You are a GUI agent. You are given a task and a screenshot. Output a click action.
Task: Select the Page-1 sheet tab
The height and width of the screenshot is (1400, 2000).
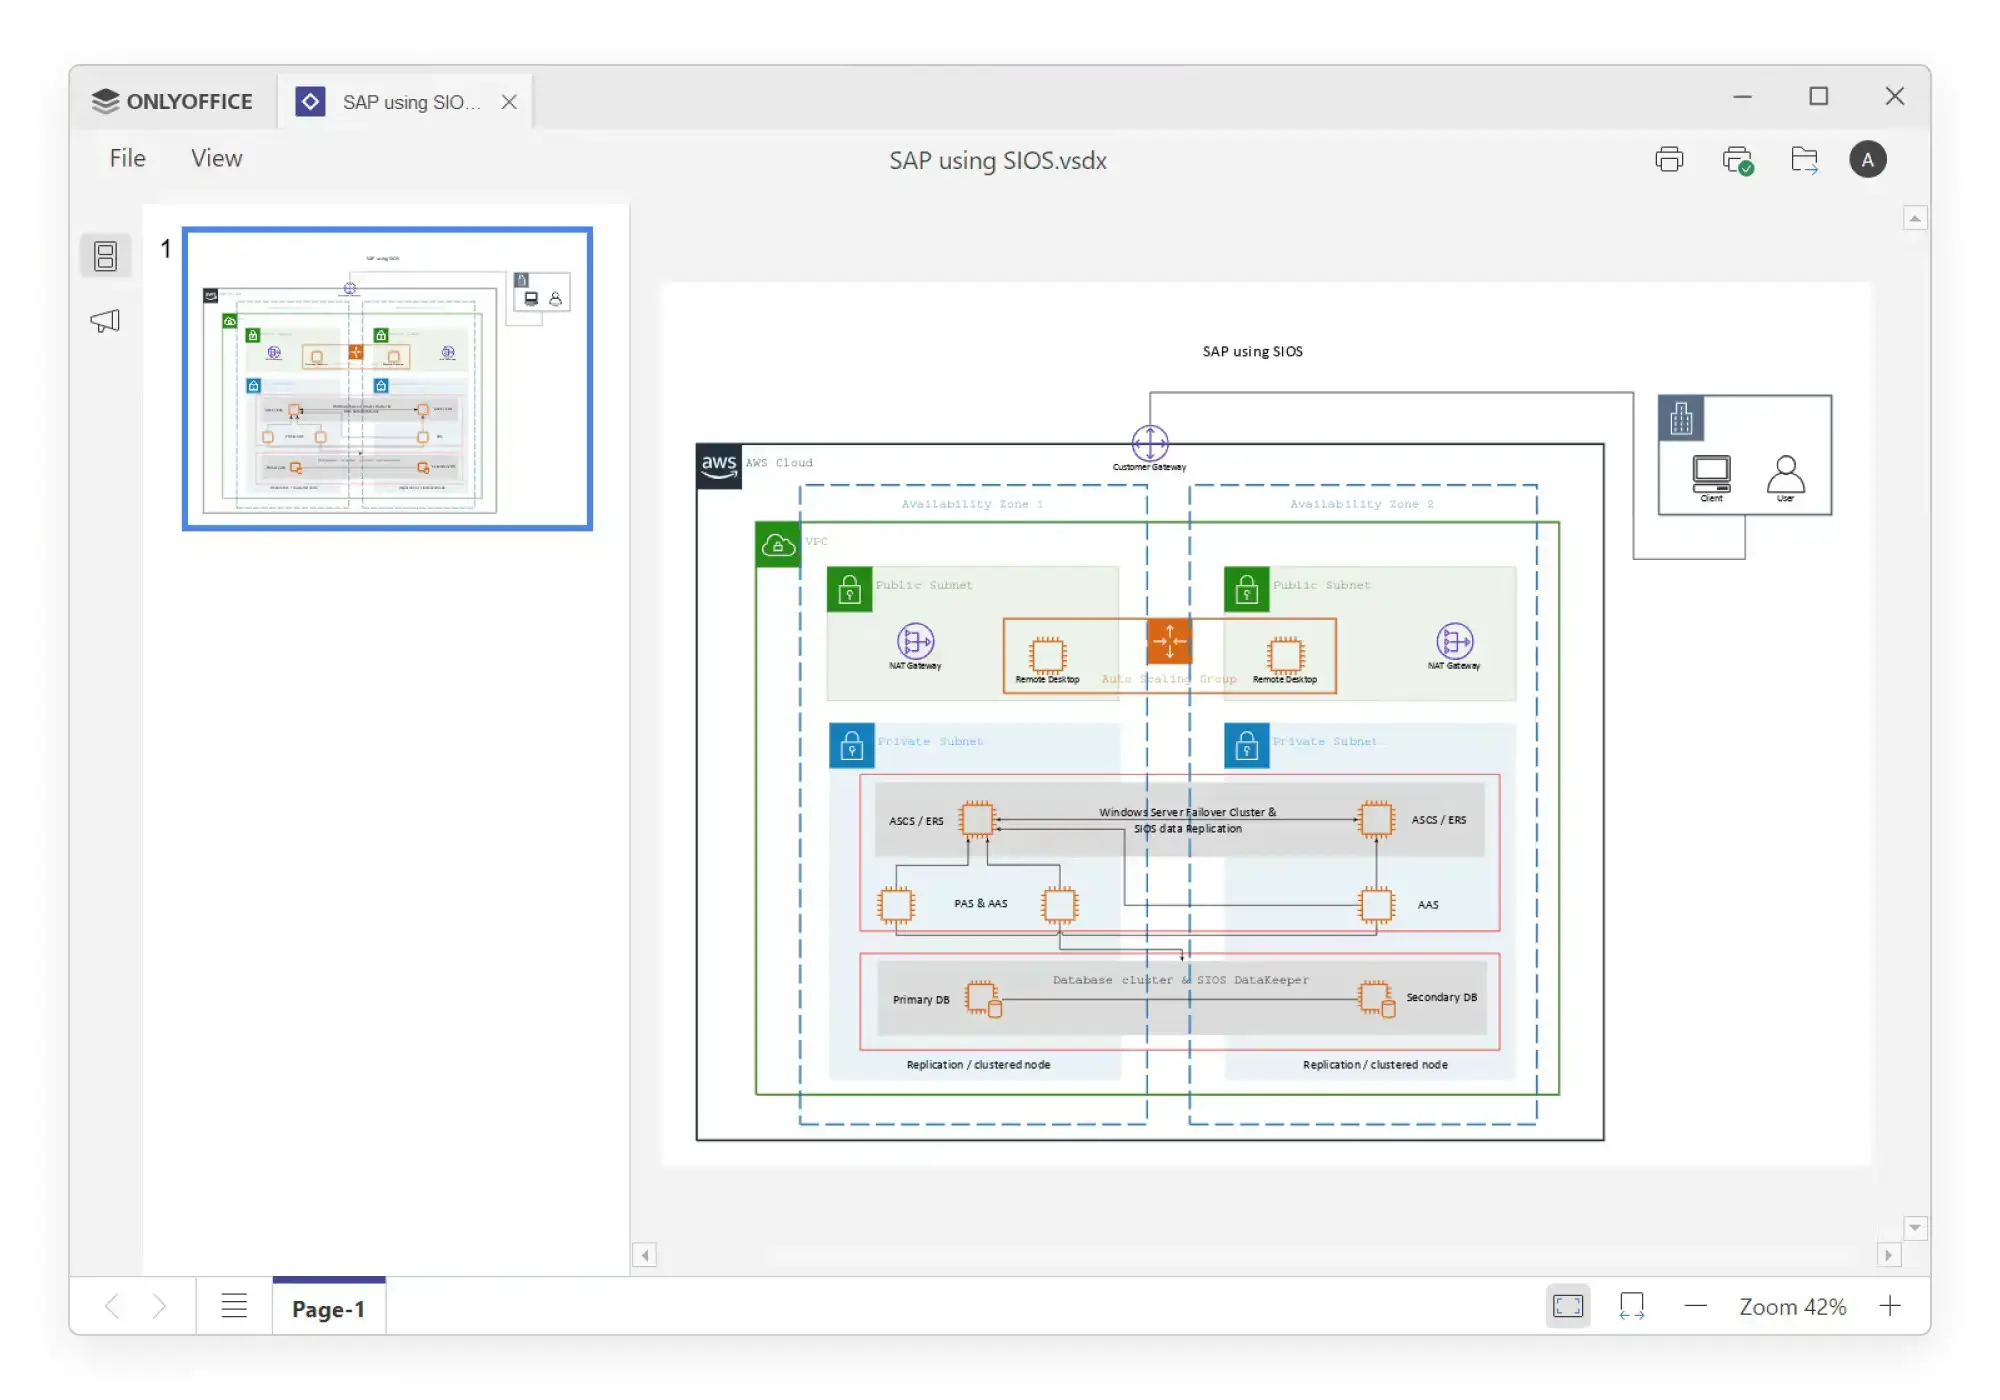click(x=328, y=1308)
